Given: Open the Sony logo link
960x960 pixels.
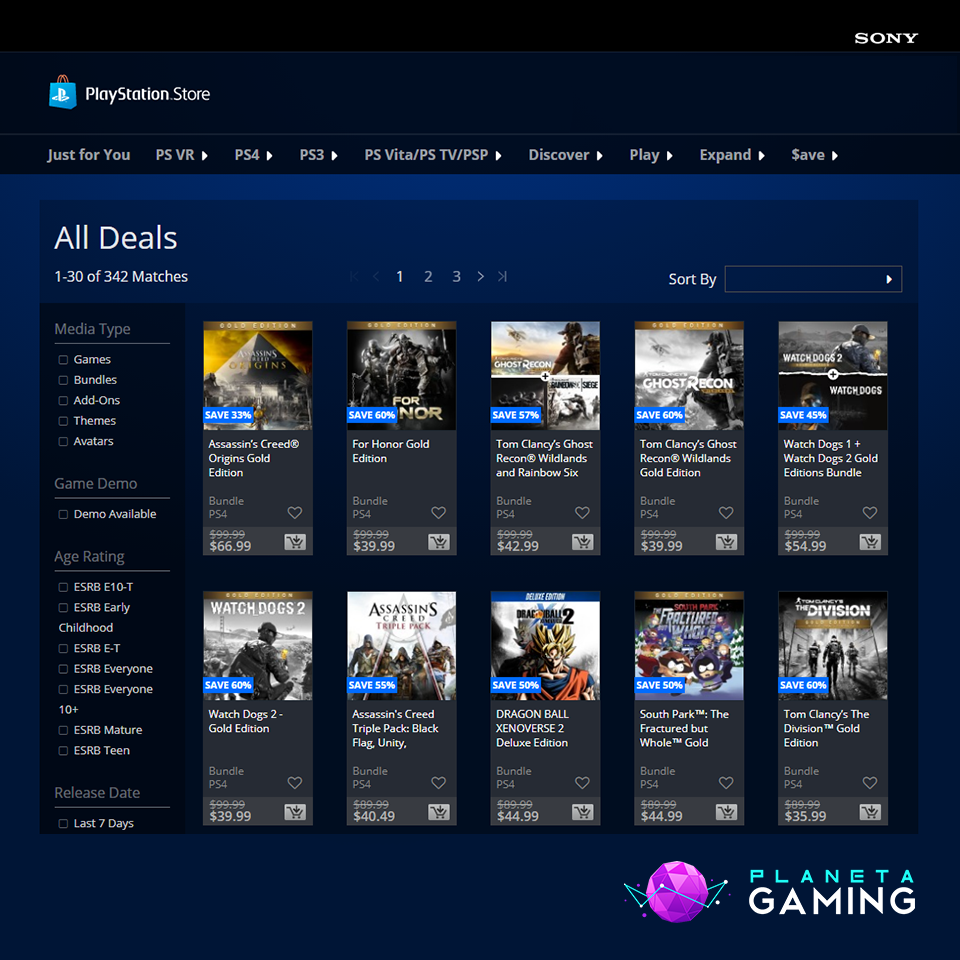Looking at the screenshot, I should 886,38.
